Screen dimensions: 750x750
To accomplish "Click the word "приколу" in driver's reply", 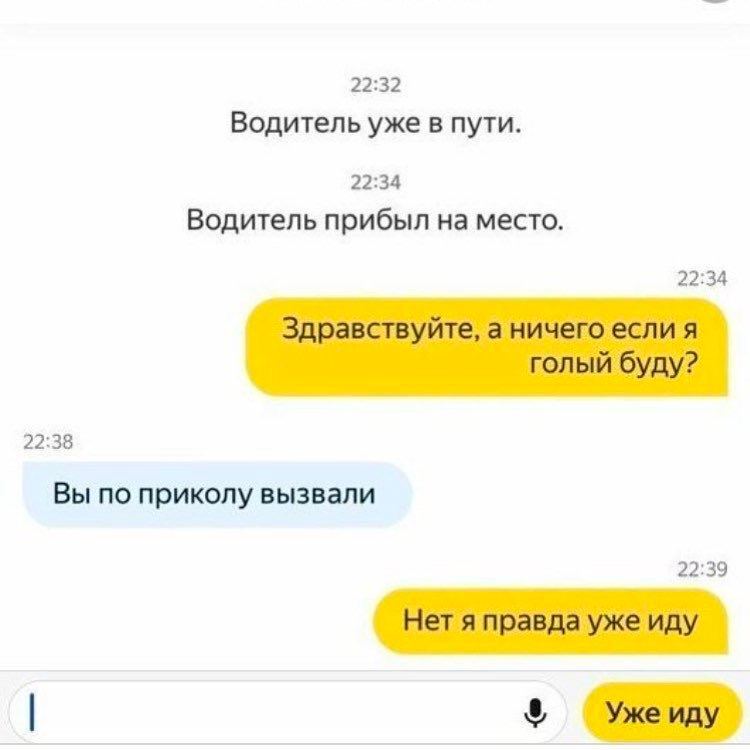I will tap(195, 495).
